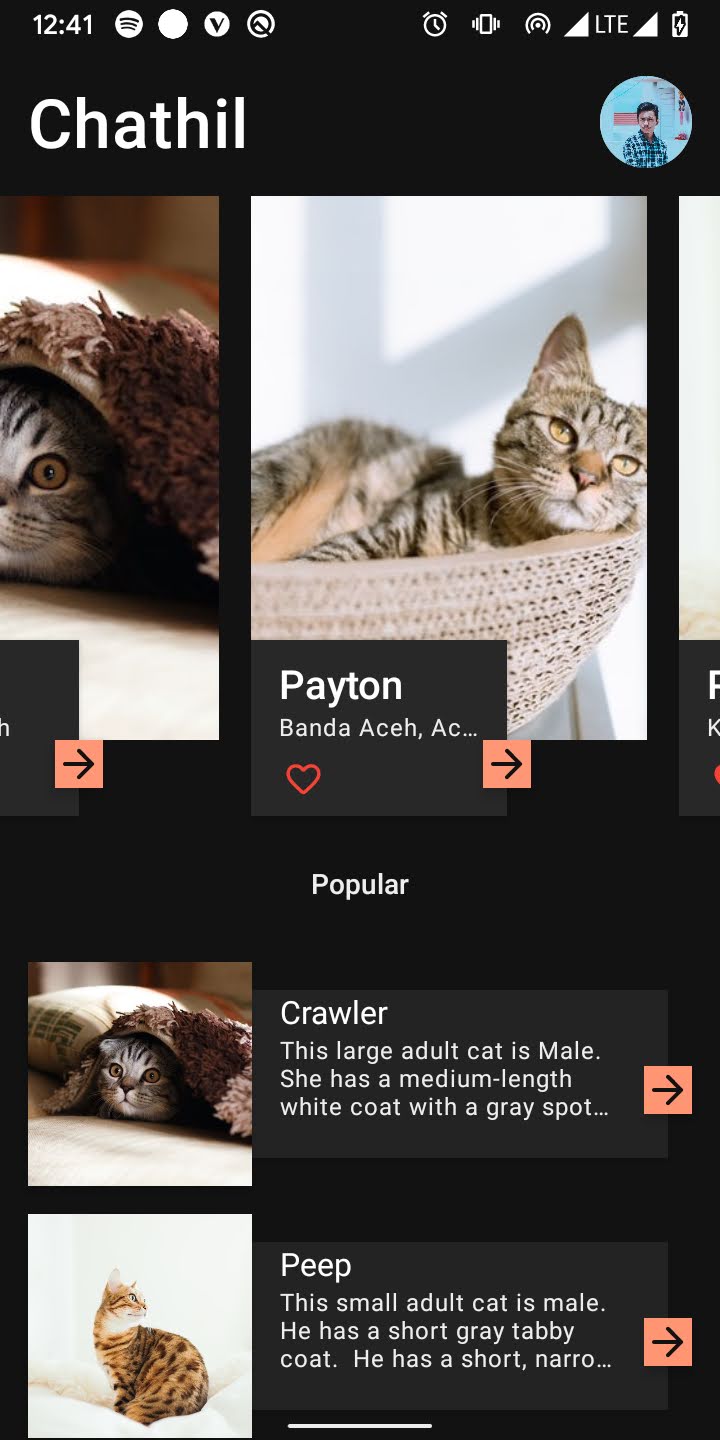Tap the Peep title text
Viewport: 720px width, 1440px height.
coord(316,1266)
